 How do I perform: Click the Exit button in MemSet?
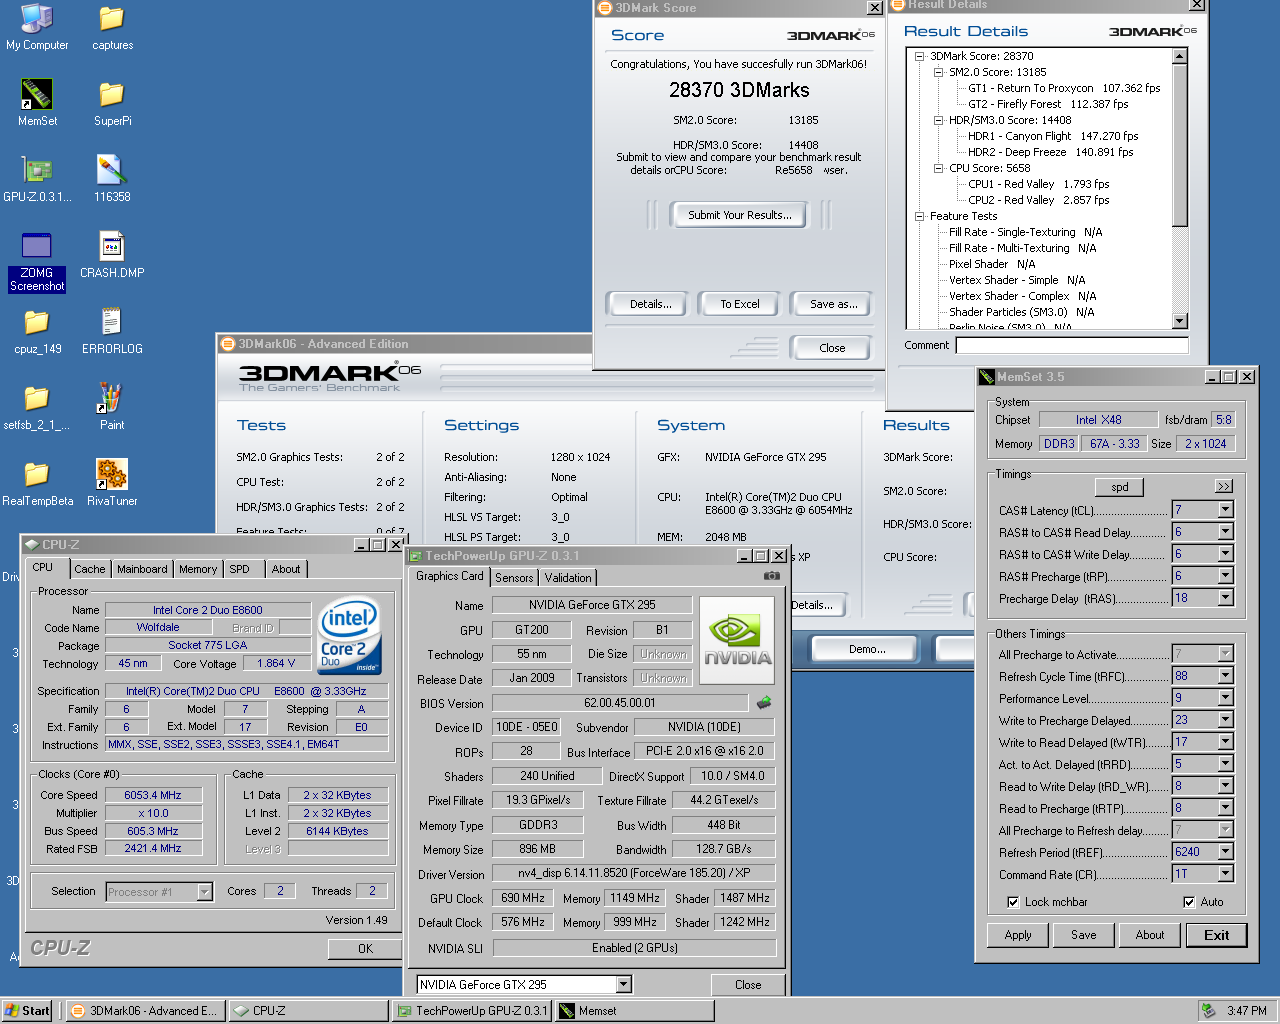pos(1217,935)
